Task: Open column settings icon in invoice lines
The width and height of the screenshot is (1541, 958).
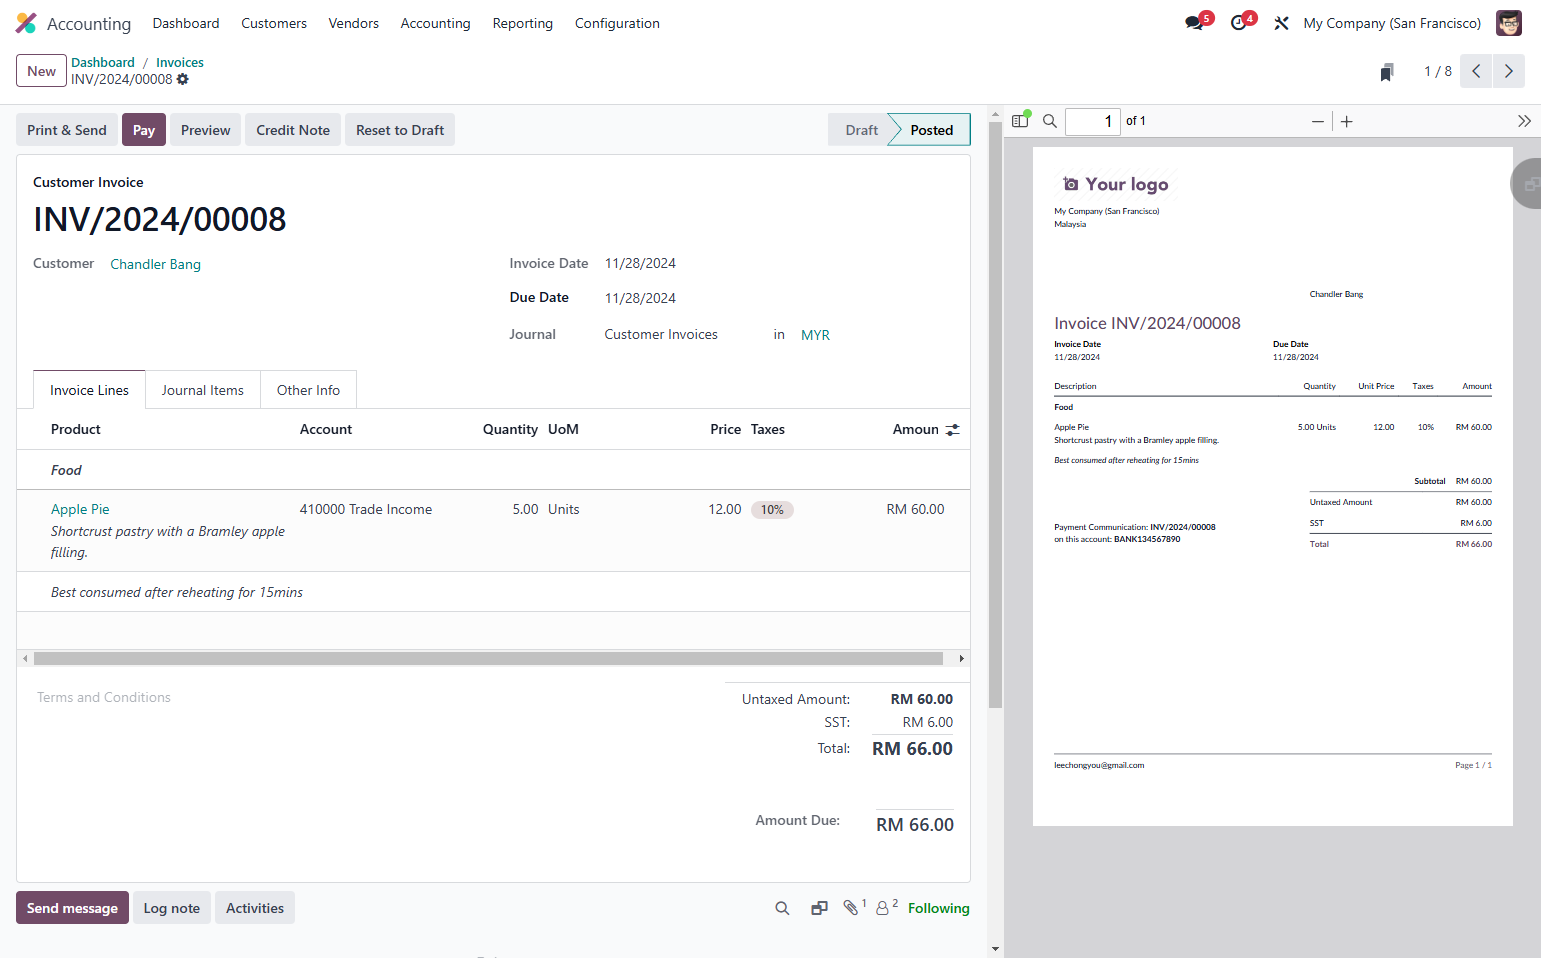Action: click(952, 429)
